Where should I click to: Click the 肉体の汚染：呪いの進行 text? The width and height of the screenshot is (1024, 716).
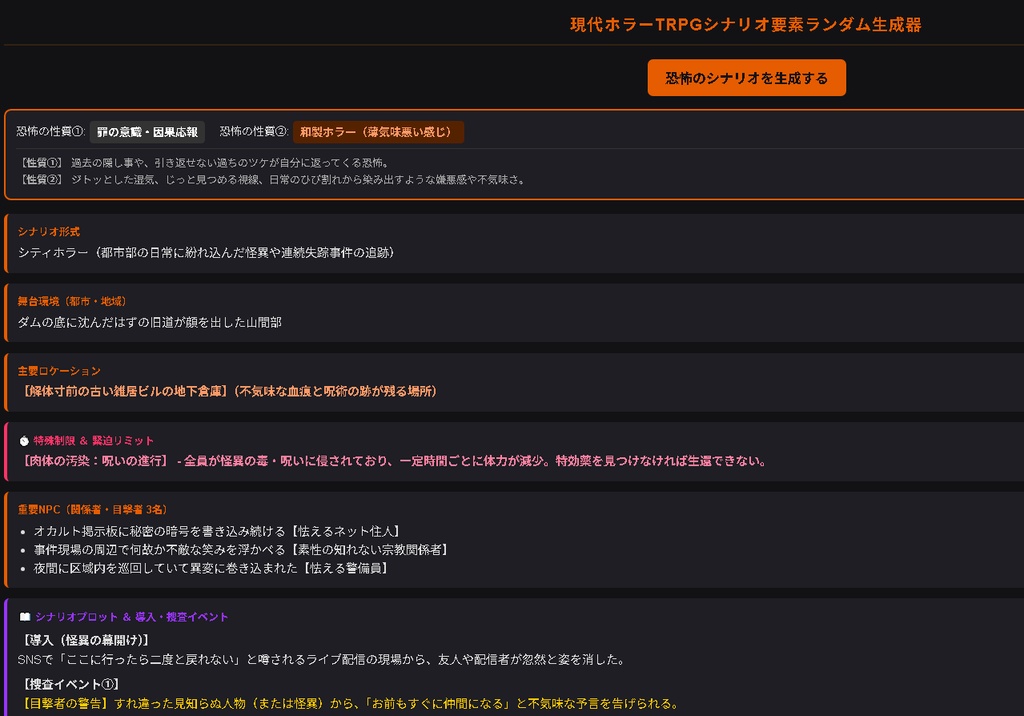point(392,461)
